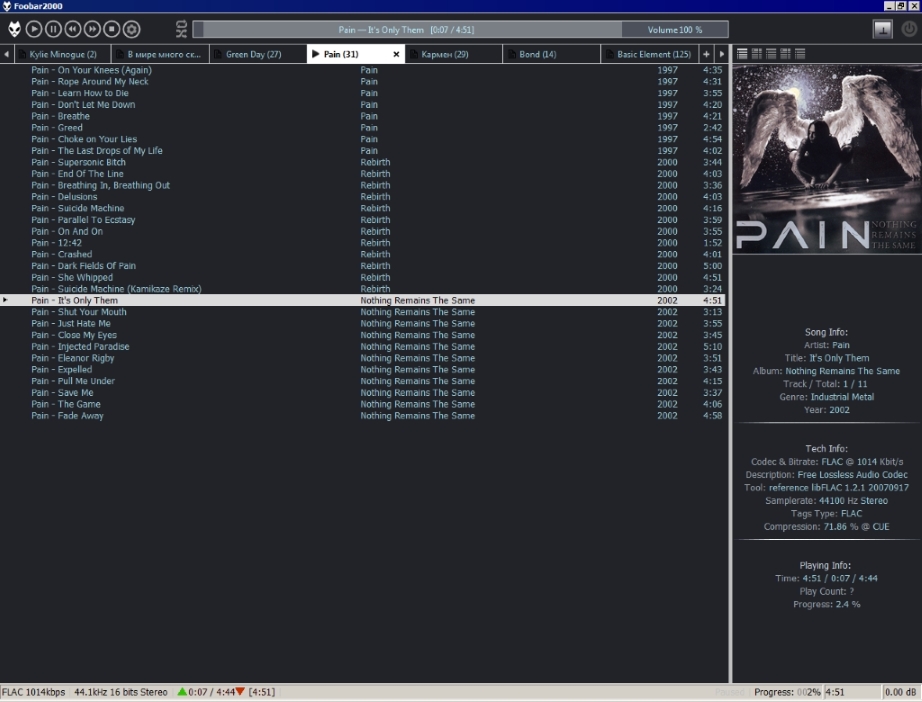Select track 'Pain - On And On'
This screenshot has height=702, width=922.
pyautogui.click(x=362, y=232)
